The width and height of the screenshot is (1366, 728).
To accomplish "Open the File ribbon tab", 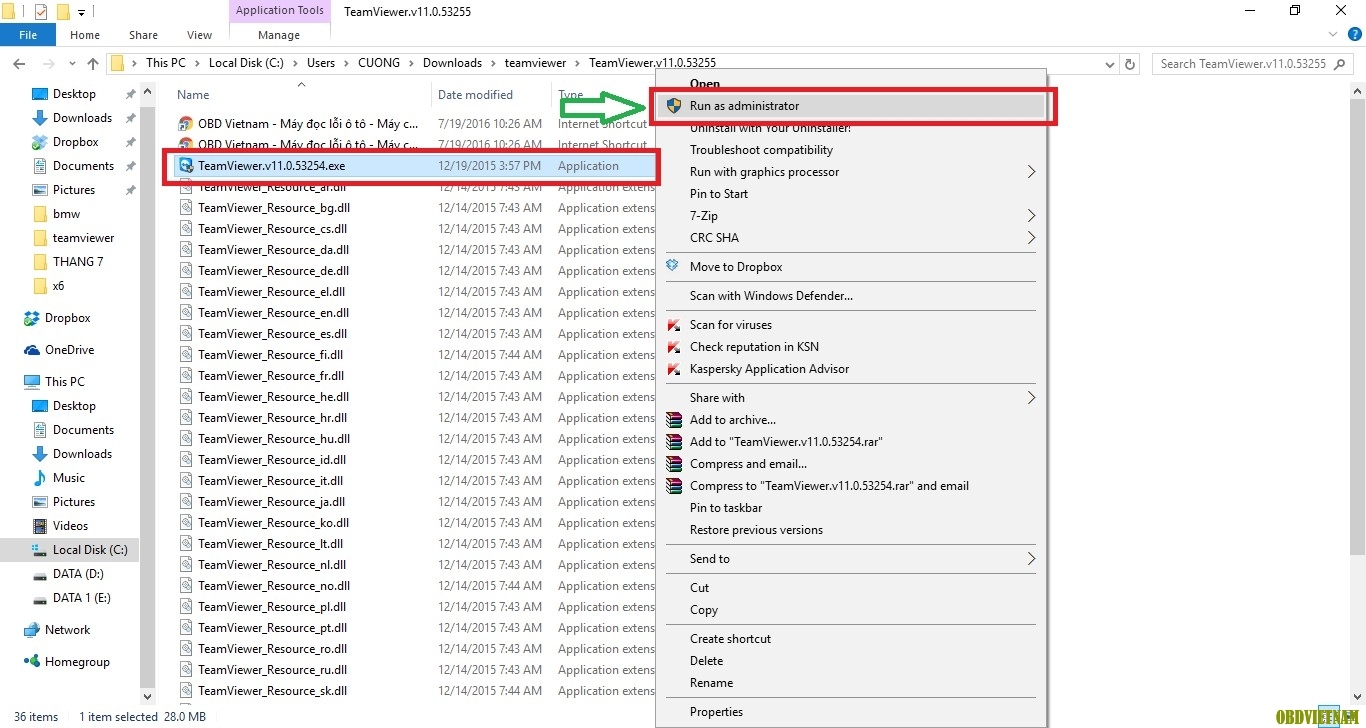I will tap(28, 35).
